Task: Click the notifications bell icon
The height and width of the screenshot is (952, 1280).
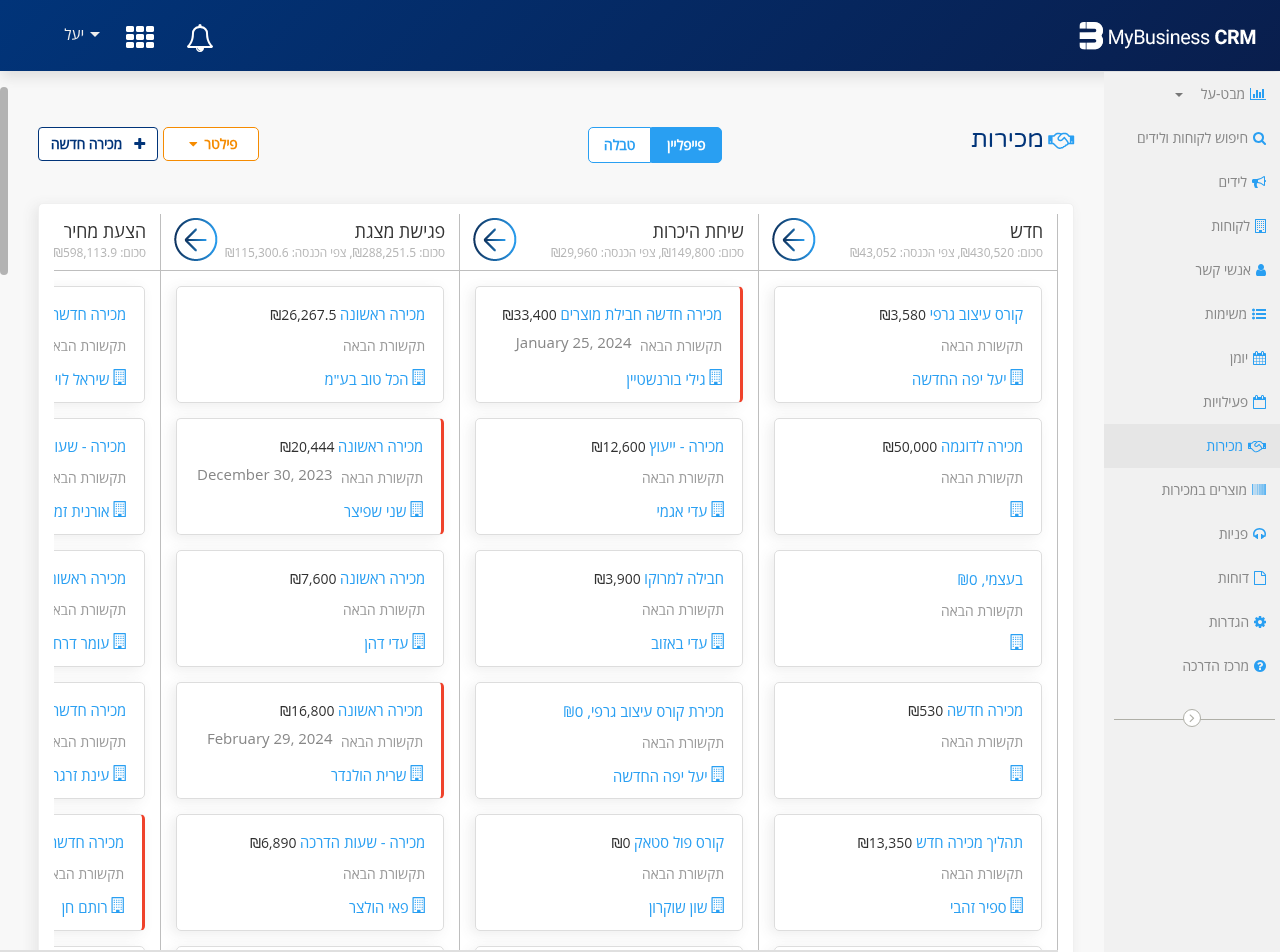Action: pyautogui.click(x=200, y=37)
